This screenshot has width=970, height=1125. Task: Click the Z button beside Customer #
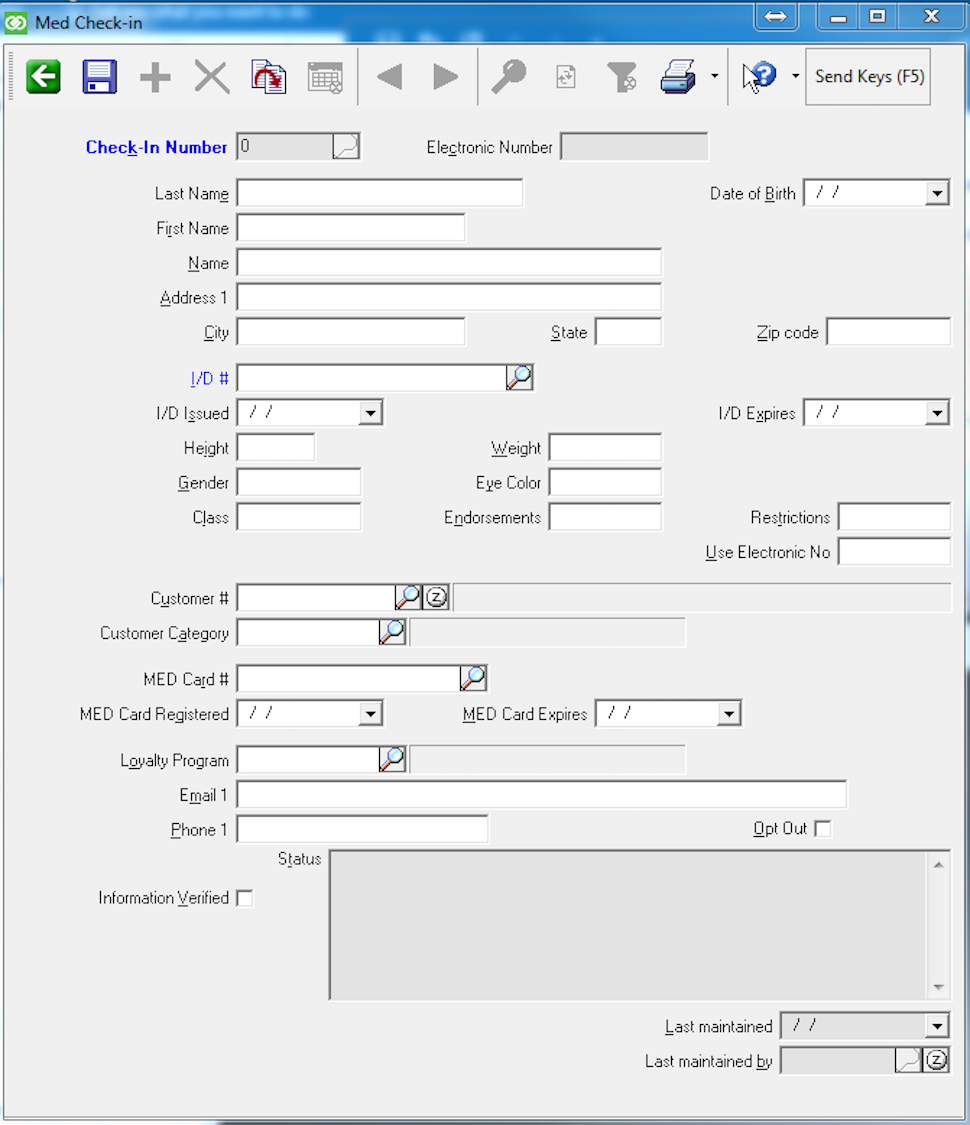437,598
